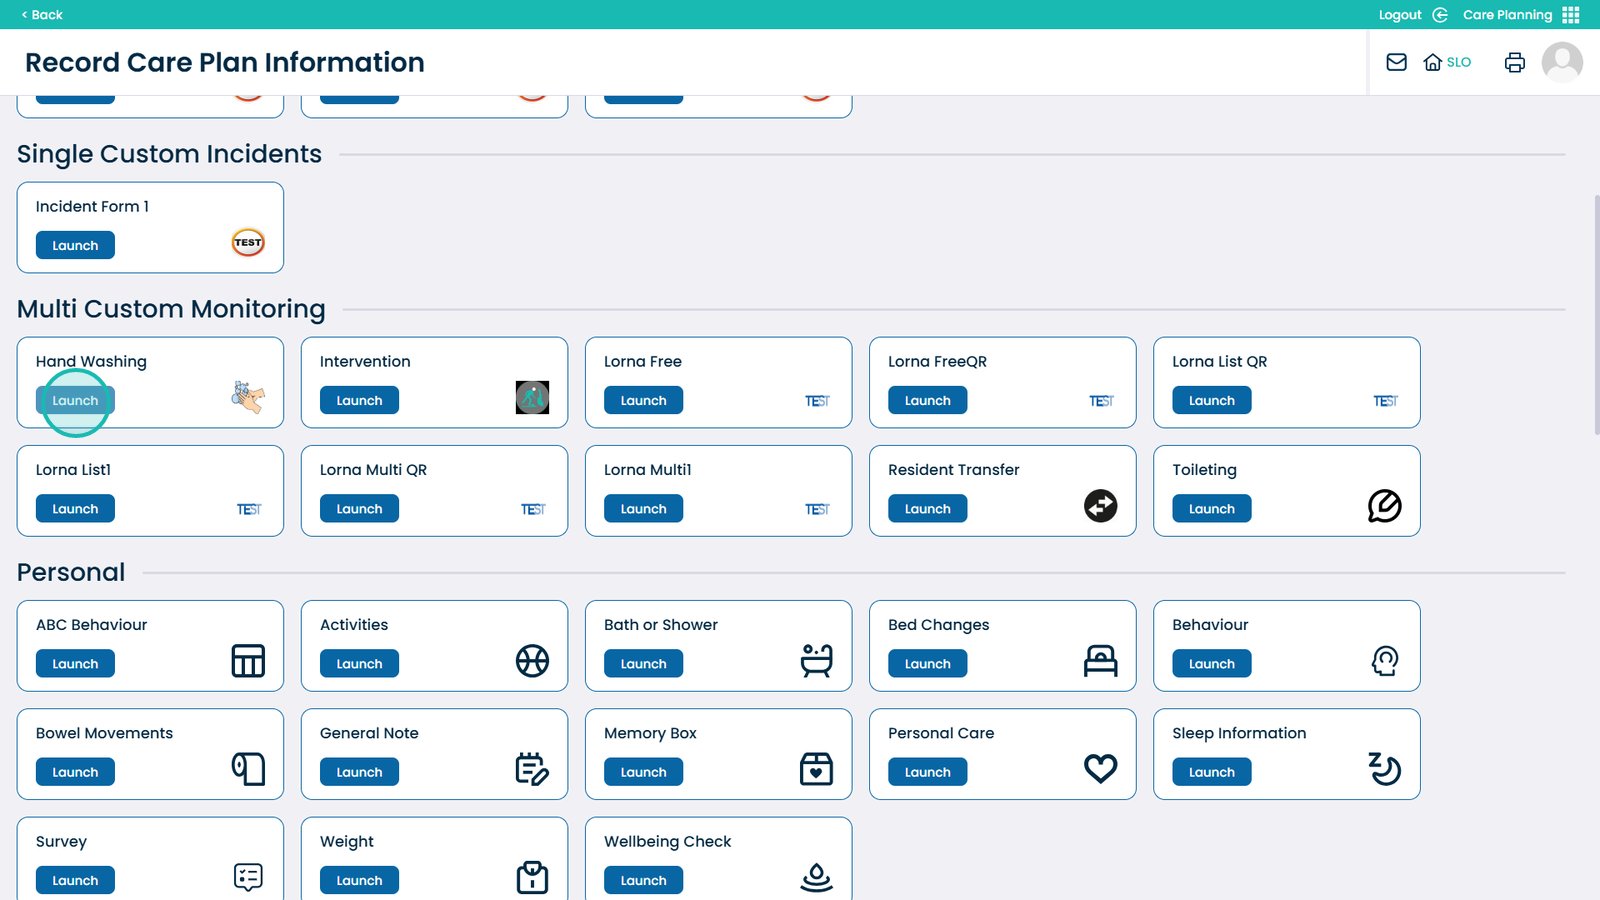
Task: Click the Resident Transfer arrows icon
Action: [x=1100, y=506]
